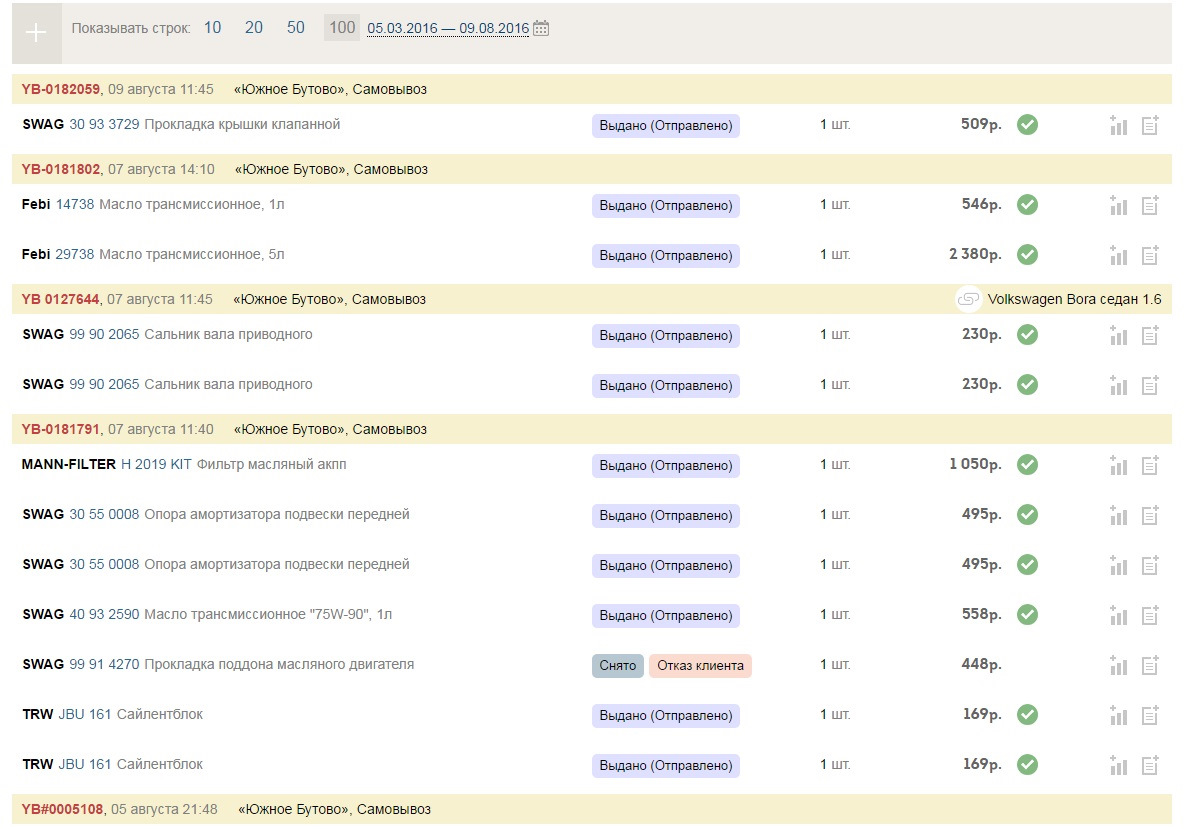This screenshot has height=829, width=1188.
Task: Click the 'Отказ клиента' status badge
Action: pos(700,666)
